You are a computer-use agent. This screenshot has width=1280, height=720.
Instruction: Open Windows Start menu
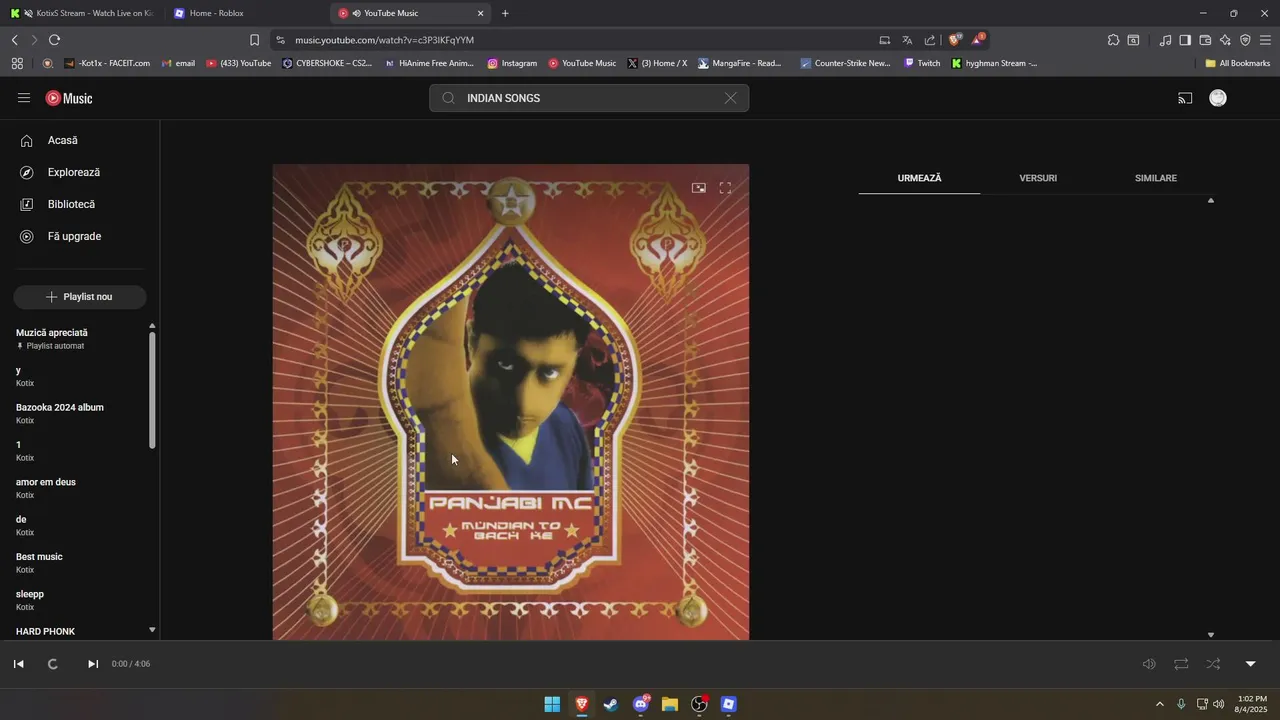552,704
